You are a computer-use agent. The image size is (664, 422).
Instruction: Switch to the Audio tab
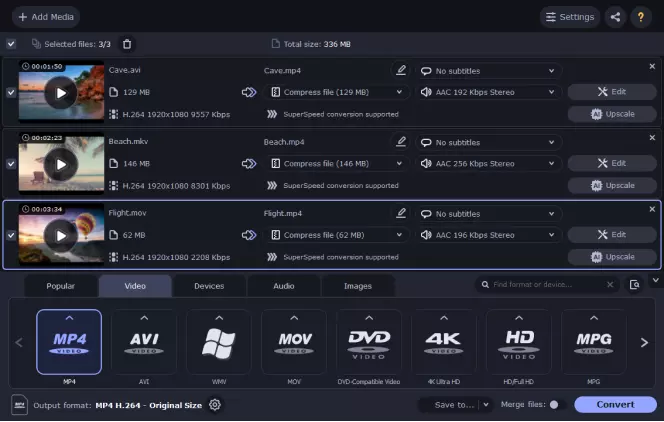[284, 286]
